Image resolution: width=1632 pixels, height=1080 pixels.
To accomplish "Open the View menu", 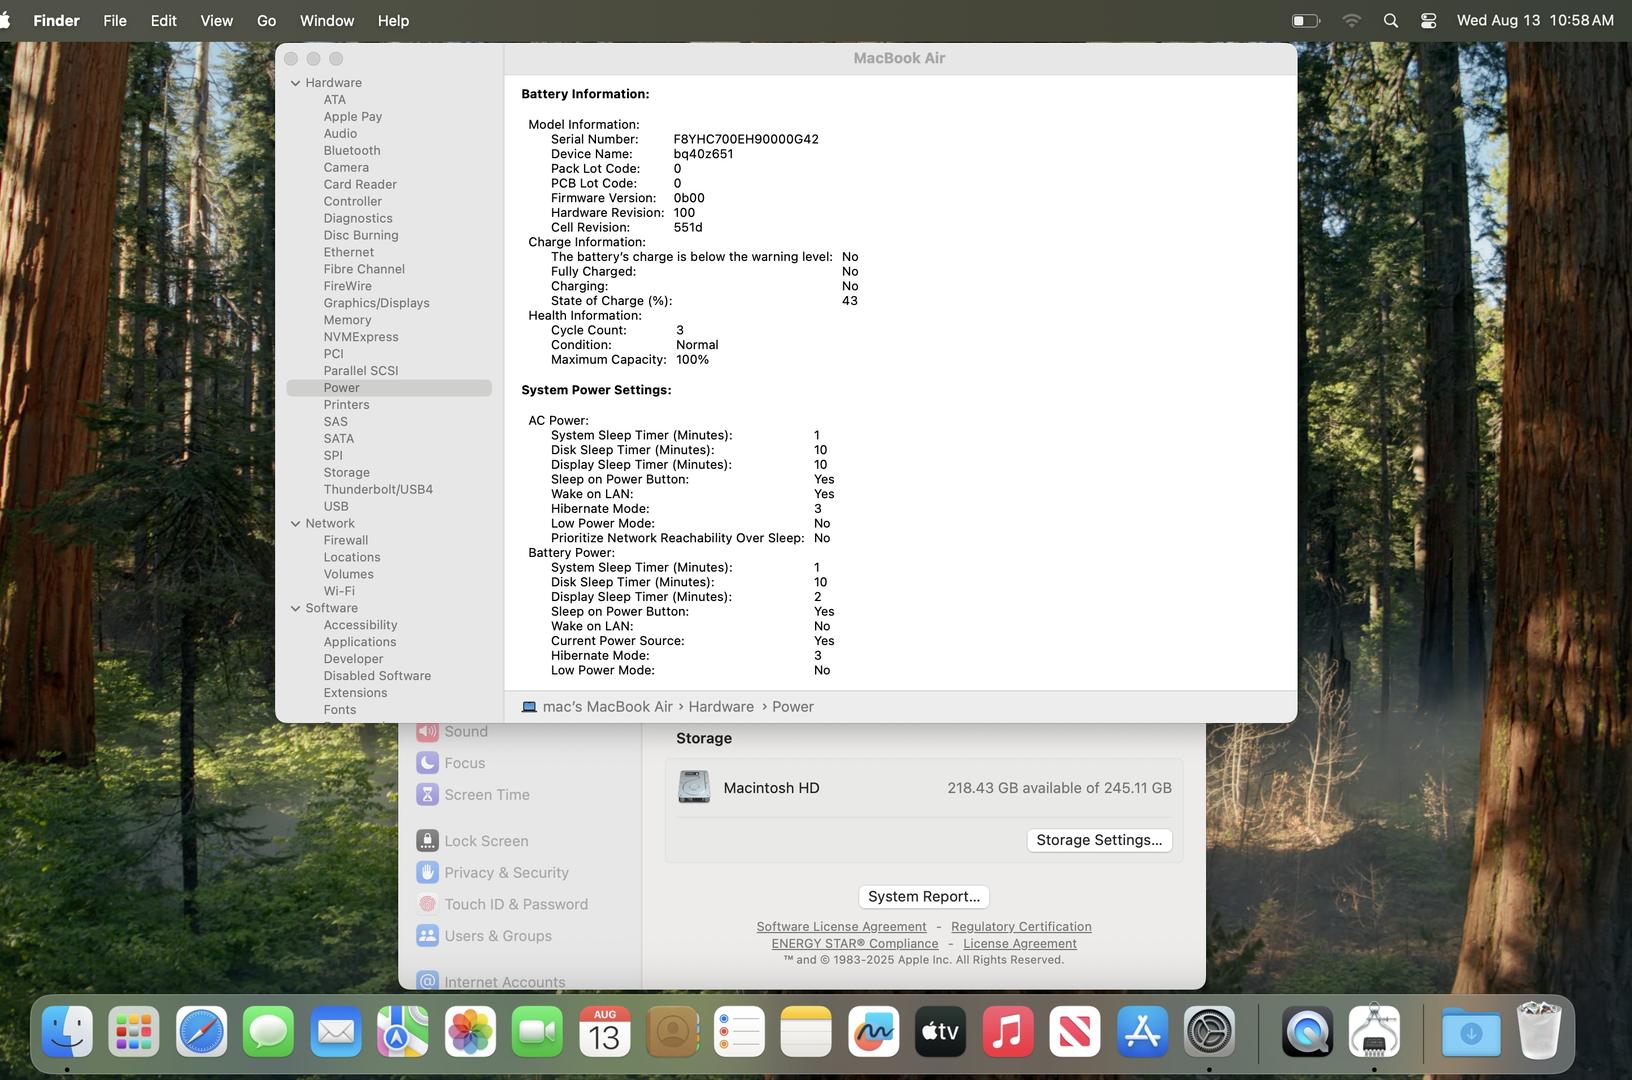I will pos(216,20).
